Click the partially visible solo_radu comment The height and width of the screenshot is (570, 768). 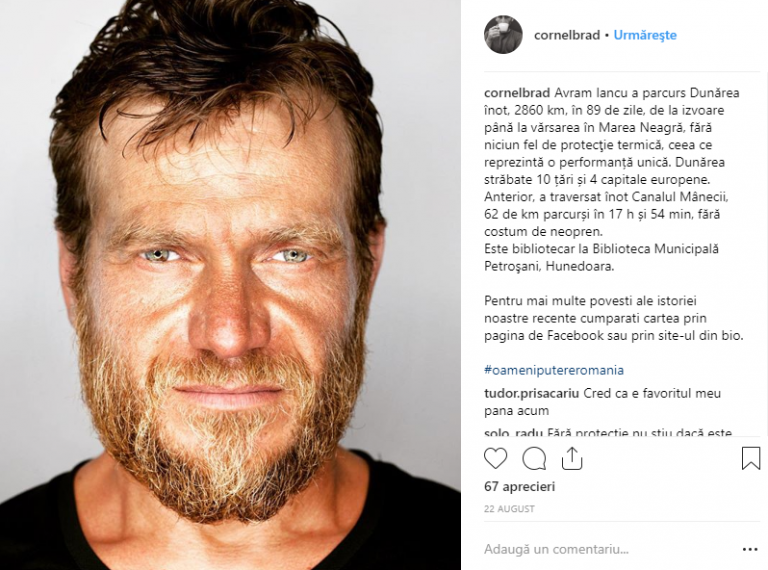(x=608, y=432)
